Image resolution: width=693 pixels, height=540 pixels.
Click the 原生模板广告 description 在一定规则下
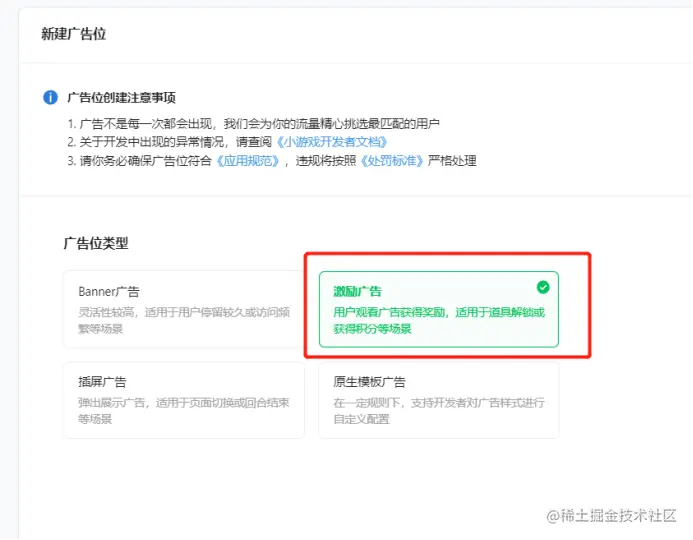[x=439, y=411]
